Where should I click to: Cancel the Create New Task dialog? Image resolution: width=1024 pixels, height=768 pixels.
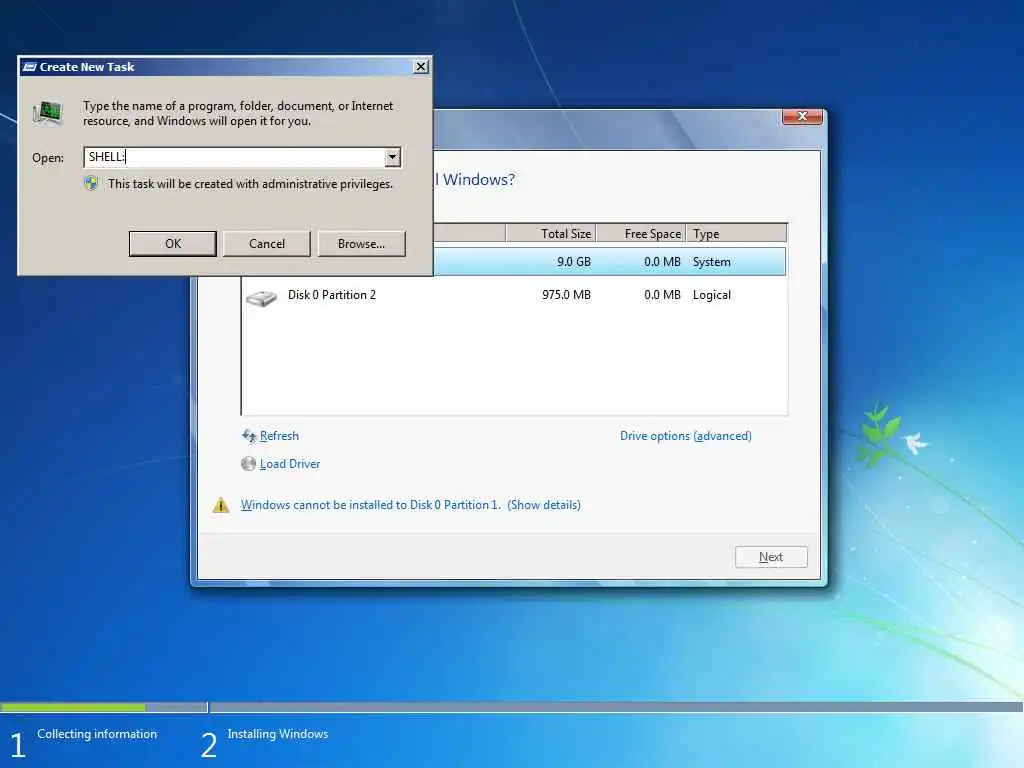point(266,244)
